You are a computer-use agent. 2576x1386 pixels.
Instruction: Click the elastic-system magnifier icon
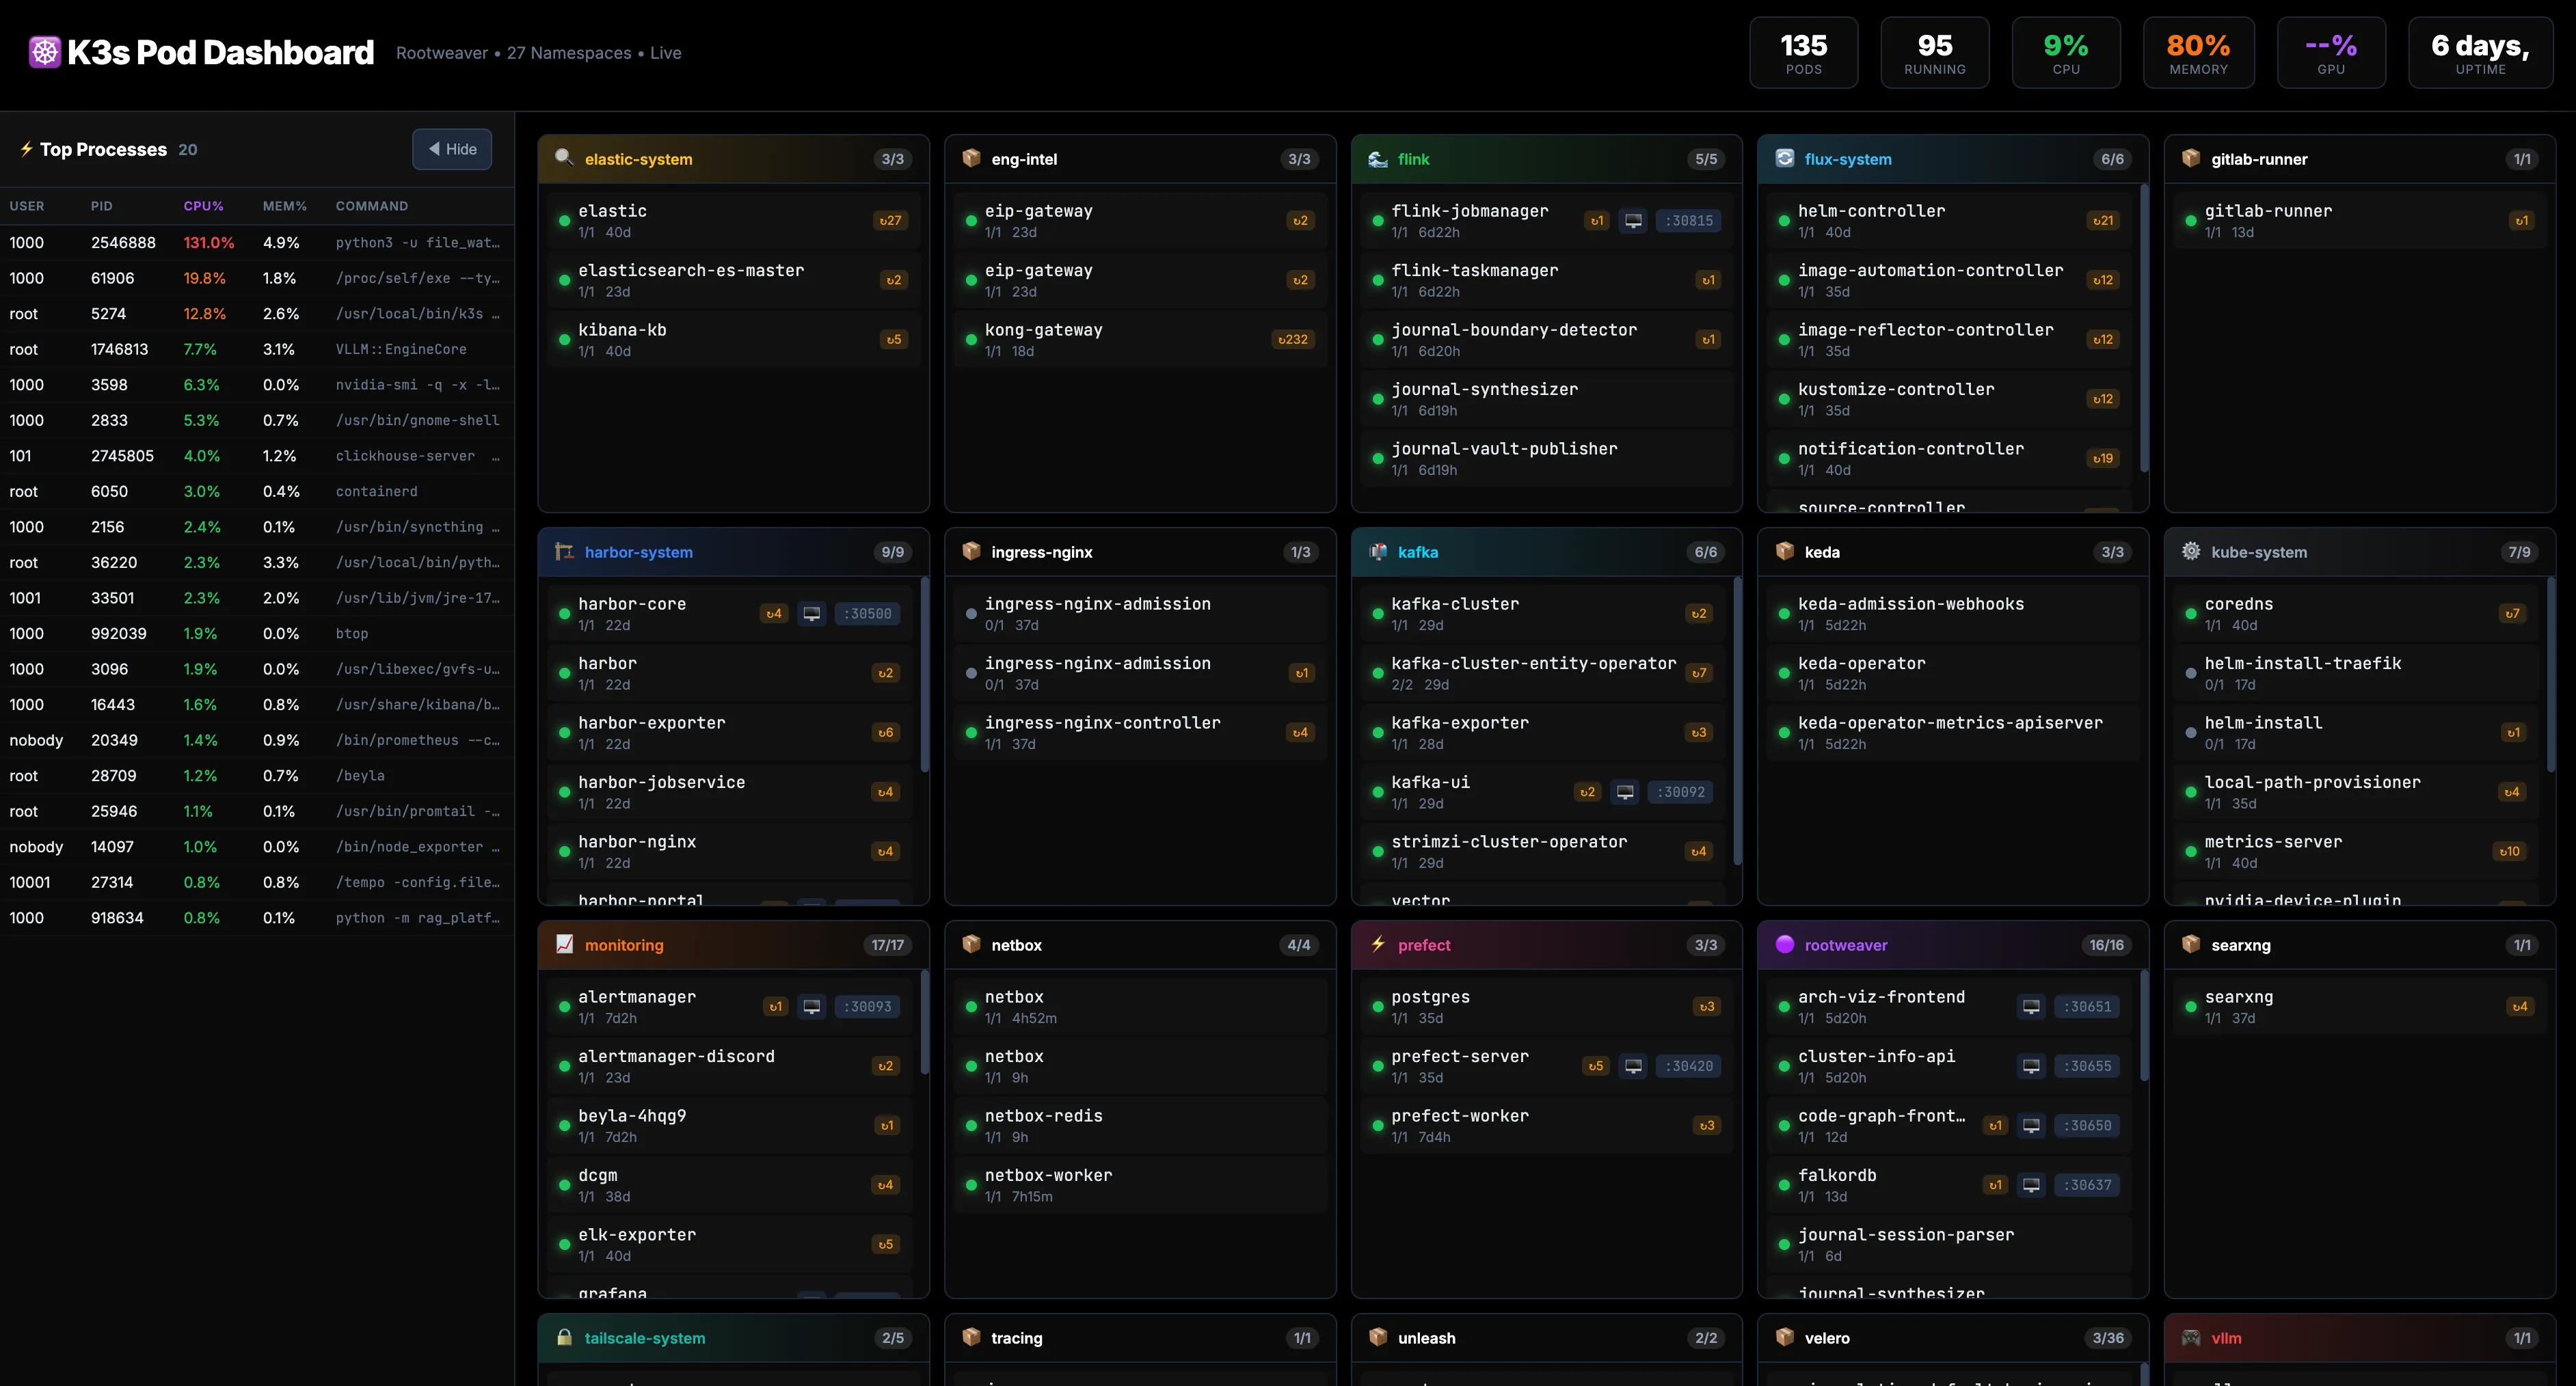[564, 158]
